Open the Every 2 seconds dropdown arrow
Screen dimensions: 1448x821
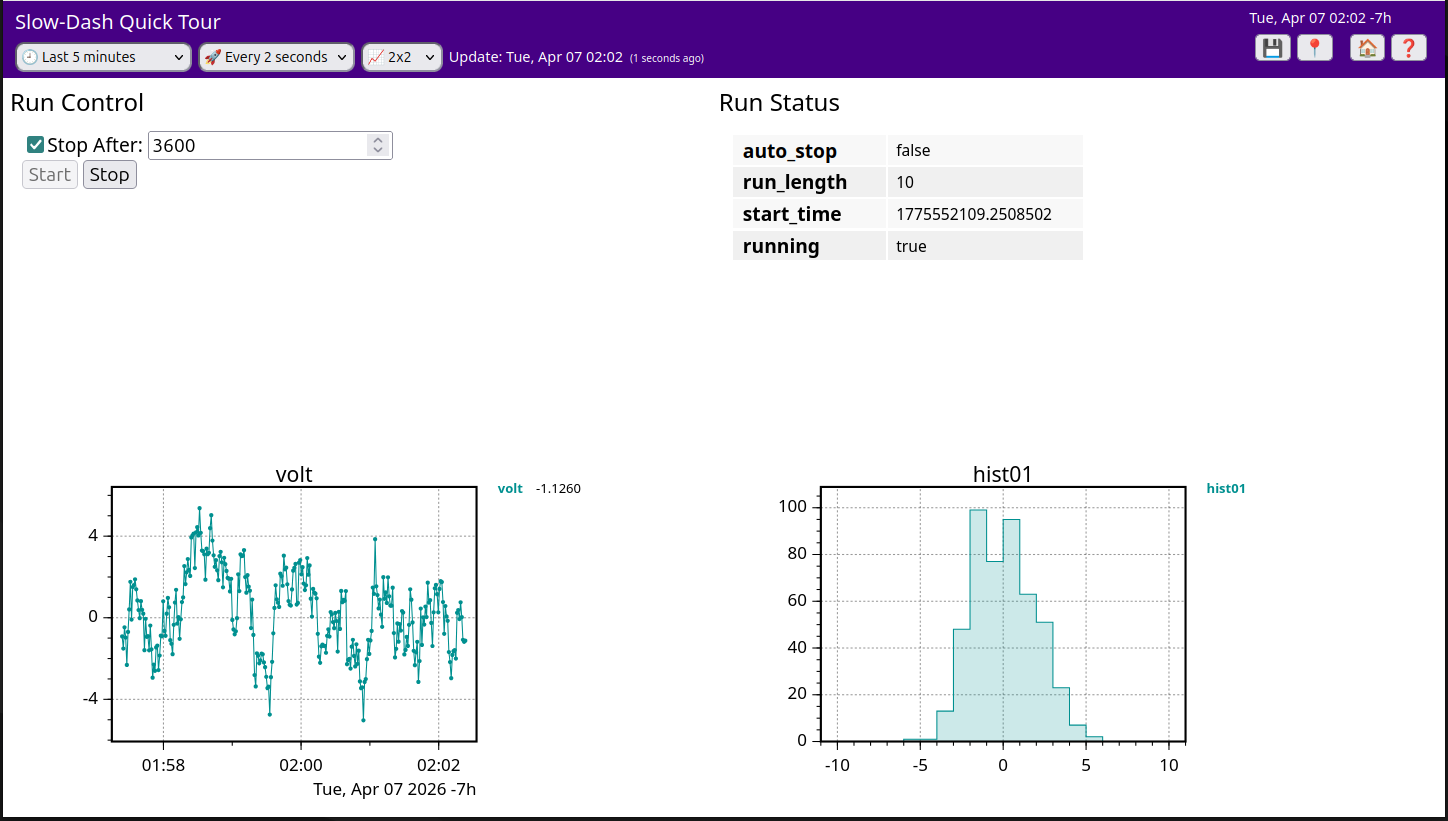[342, 58]
